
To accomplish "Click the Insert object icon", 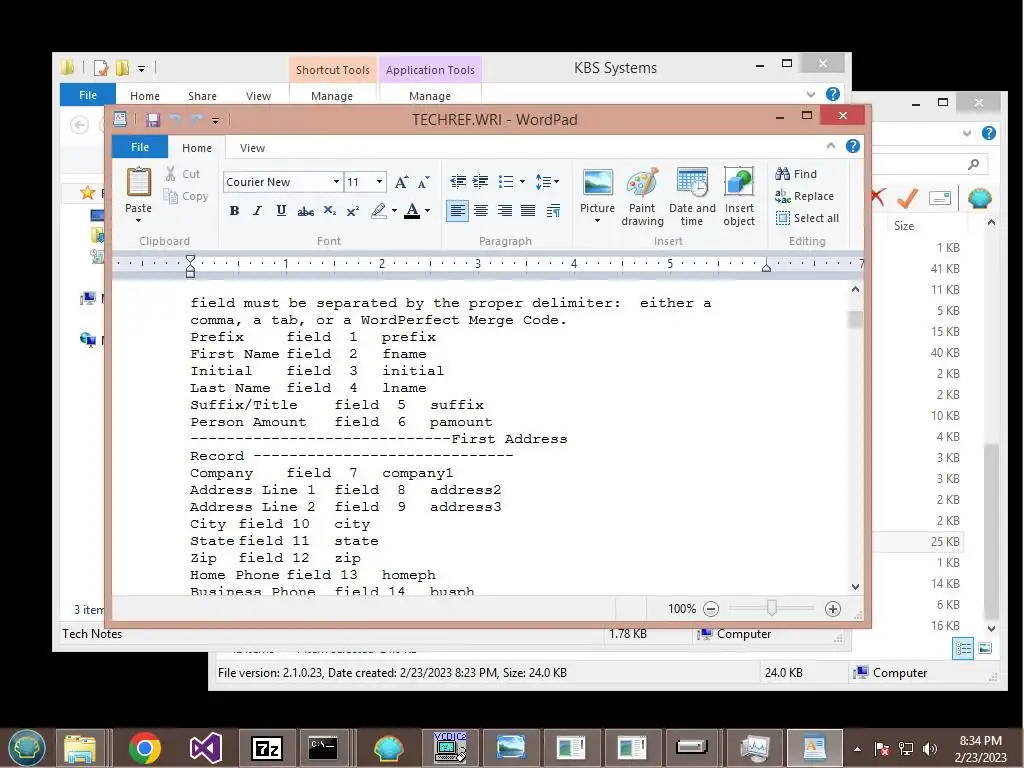I will tap(739, 196).
